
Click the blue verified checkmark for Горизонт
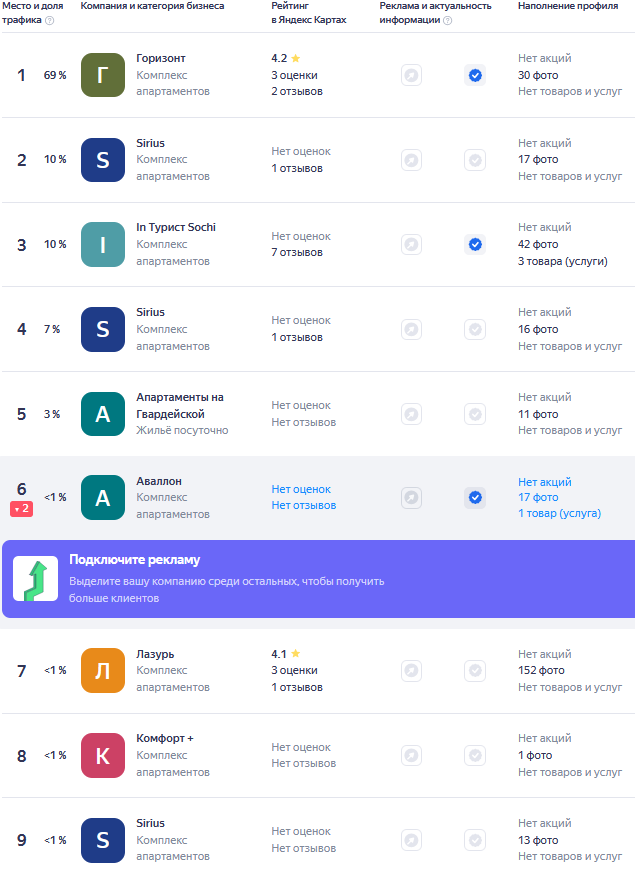(475, 75)
